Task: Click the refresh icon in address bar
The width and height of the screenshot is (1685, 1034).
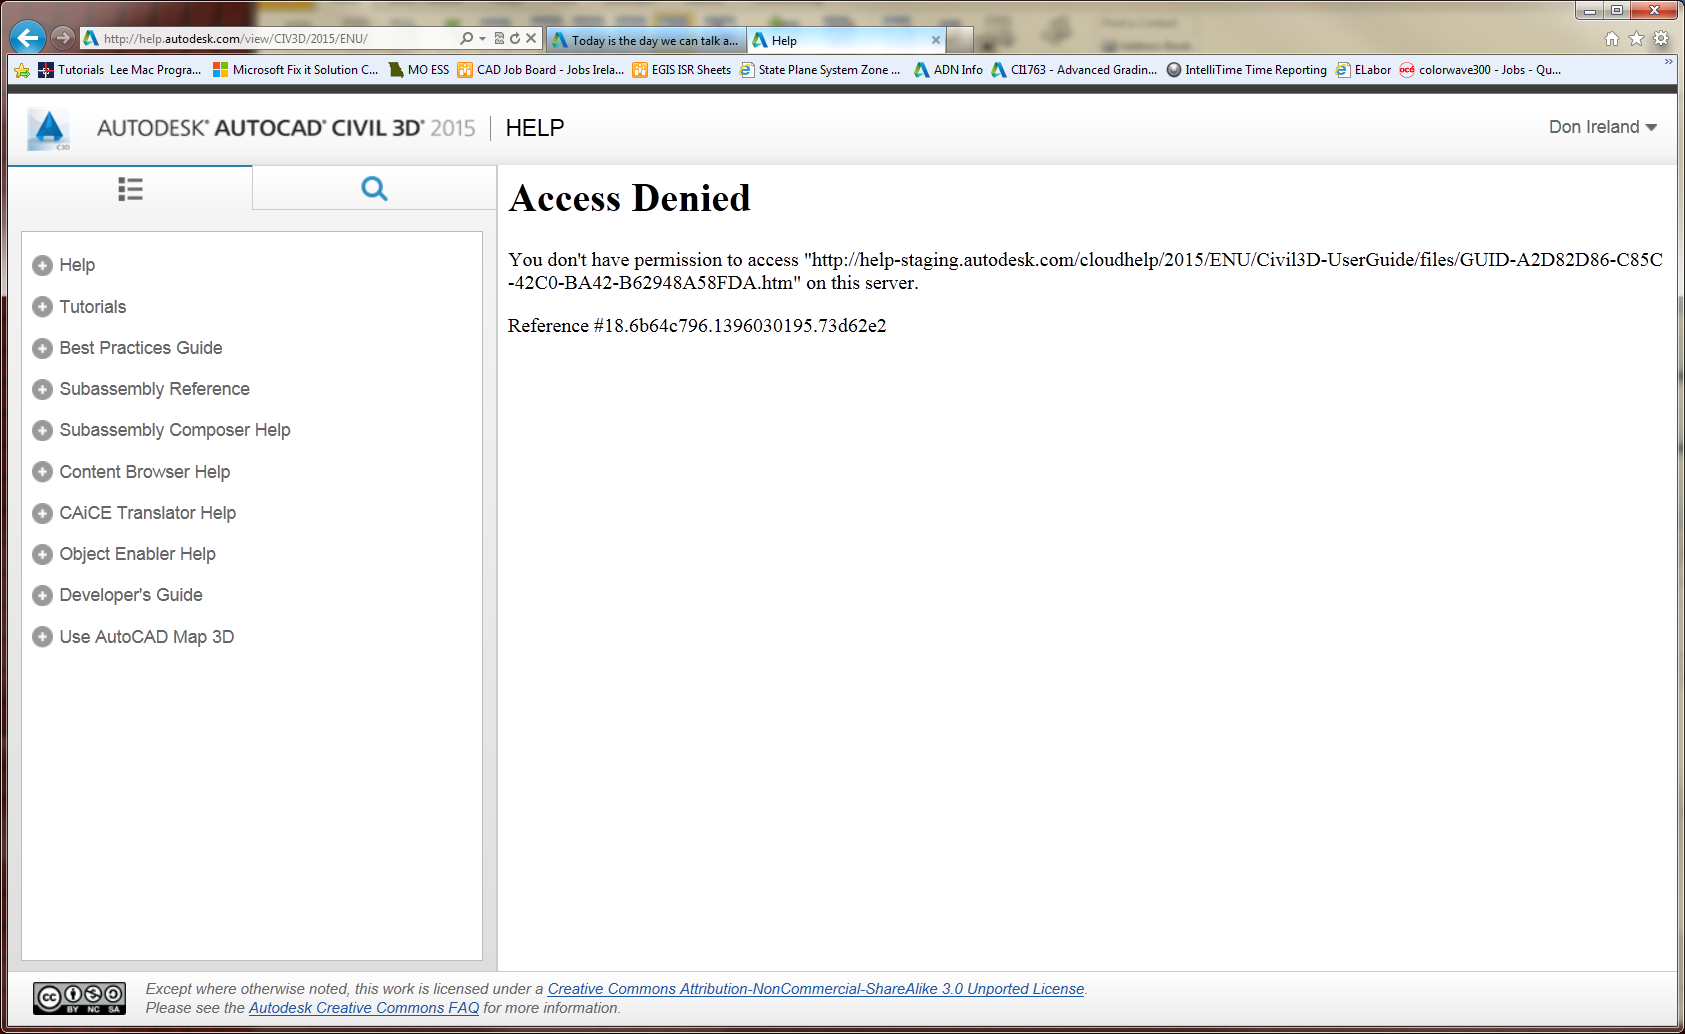Action: point(515,39)
